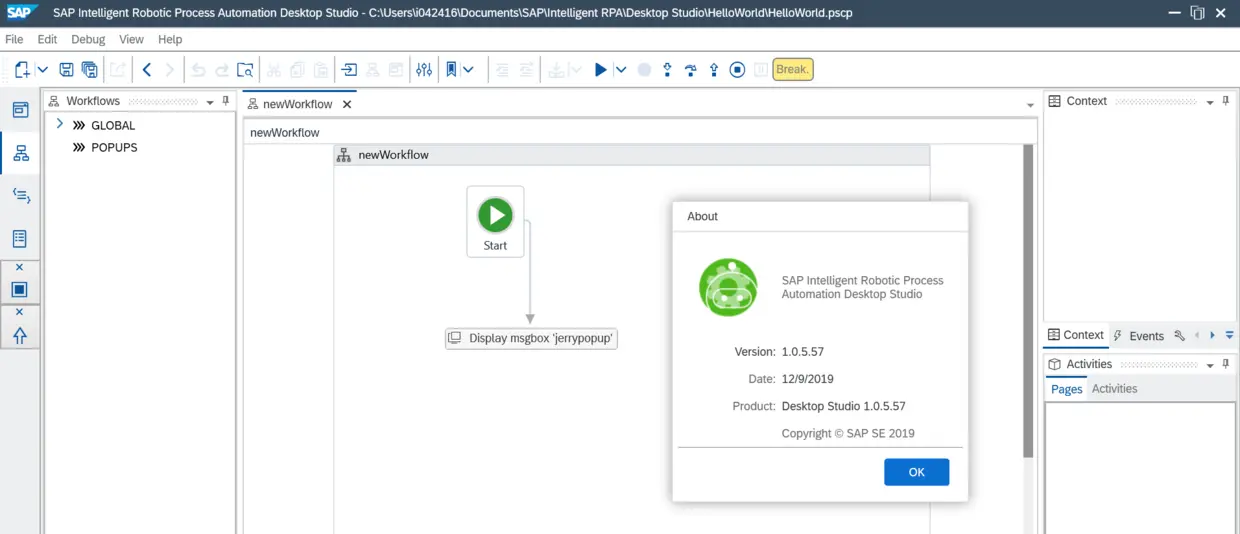This screenshot has height=534, width=1240.
Task: Toggle pin on the Context panel
Action: tap(1226, 101)
